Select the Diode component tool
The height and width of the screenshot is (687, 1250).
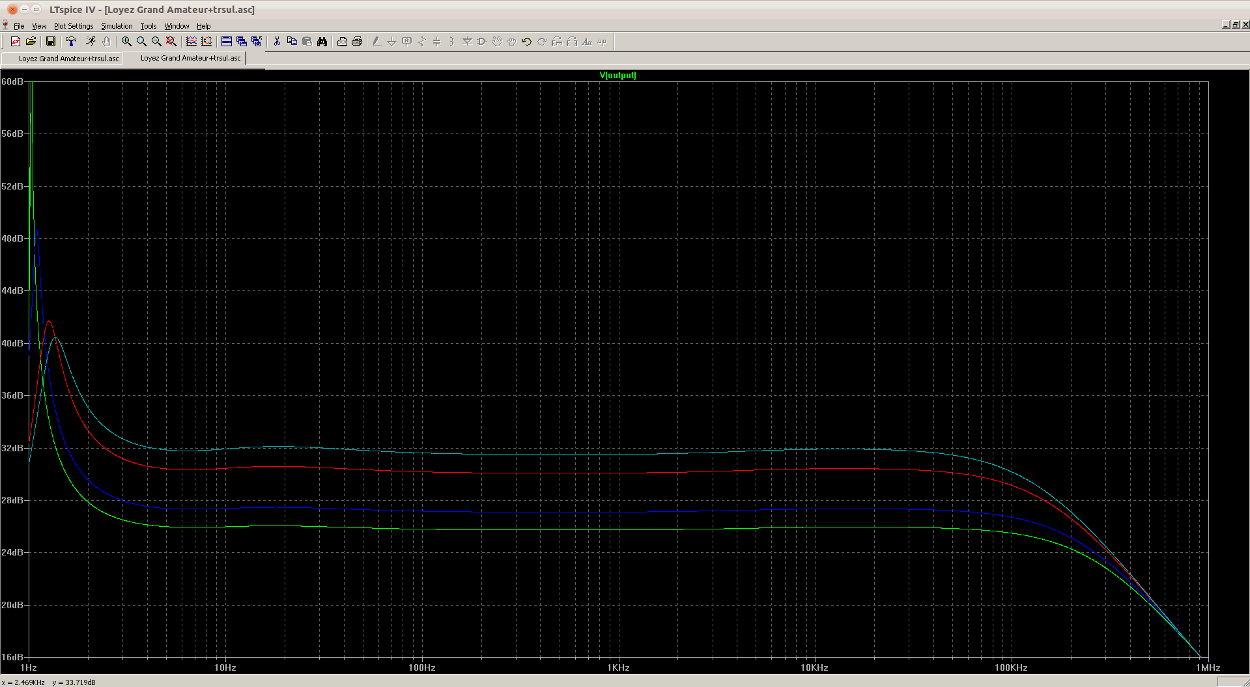[467, 41]
